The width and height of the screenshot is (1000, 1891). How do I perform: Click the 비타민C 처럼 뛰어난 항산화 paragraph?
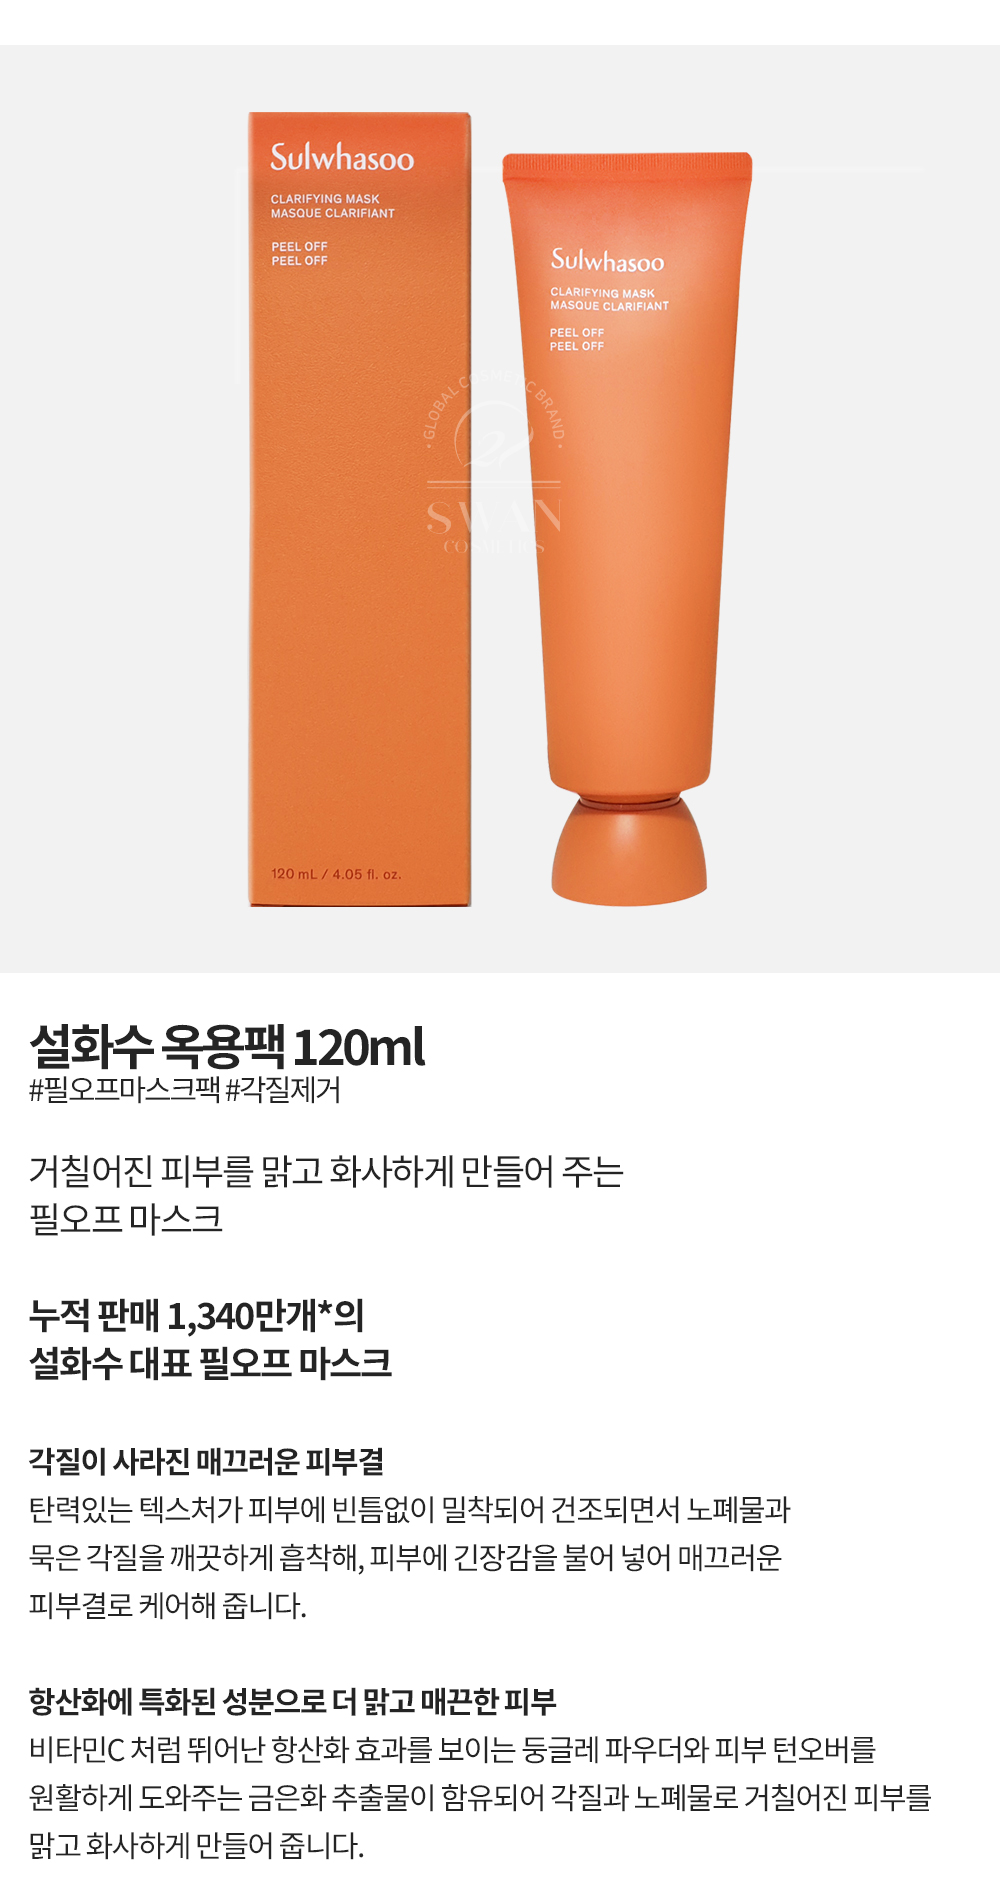pyautogui.click(x=480, y=1797)
